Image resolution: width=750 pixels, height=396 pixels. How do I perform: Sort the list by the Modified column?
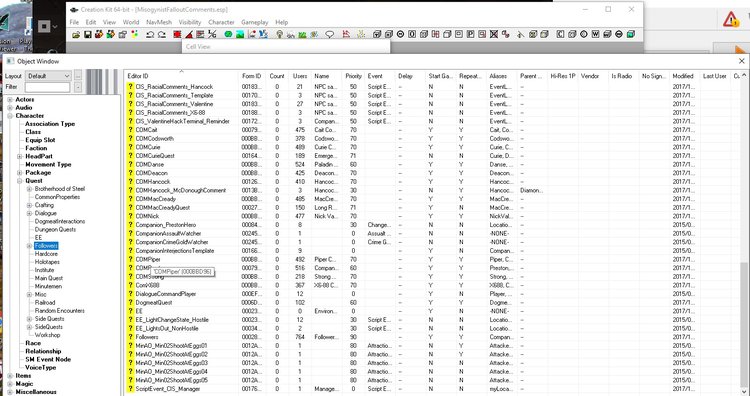684,76
